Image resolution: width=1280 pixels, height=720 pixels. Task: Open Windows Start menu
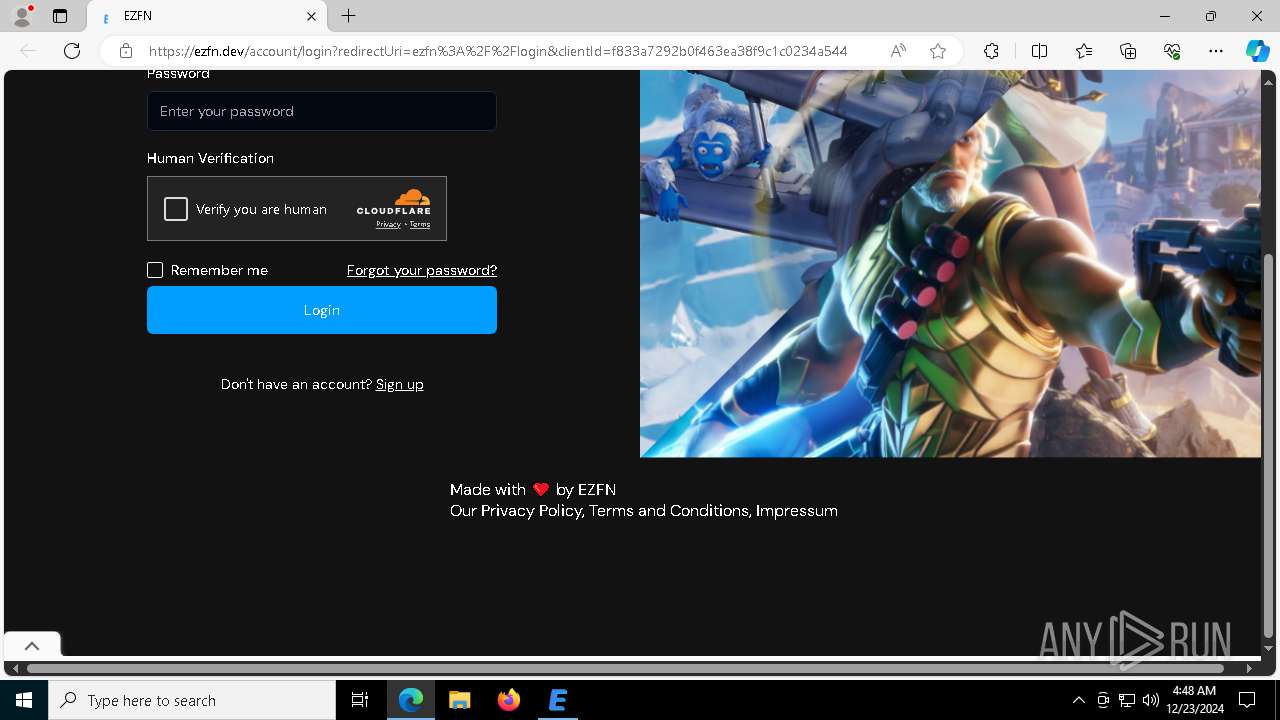24,700
